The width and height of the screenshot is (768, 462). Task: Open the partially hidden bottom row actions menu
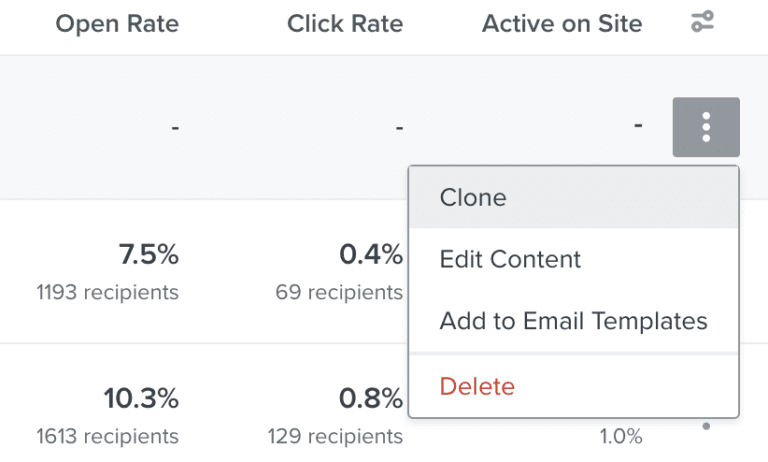click(x=706, y=426)
